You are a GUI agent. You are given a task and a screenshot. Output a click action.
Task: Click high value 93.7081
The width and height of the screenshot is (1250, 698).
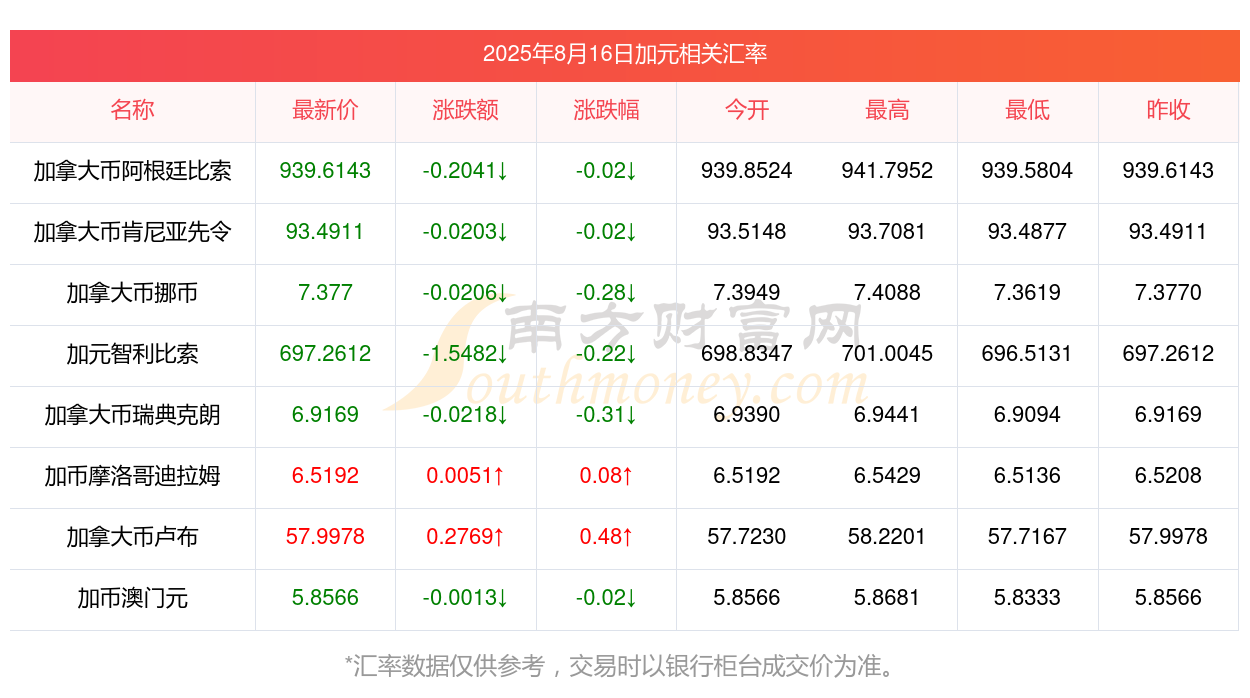(x=887, y=232)
